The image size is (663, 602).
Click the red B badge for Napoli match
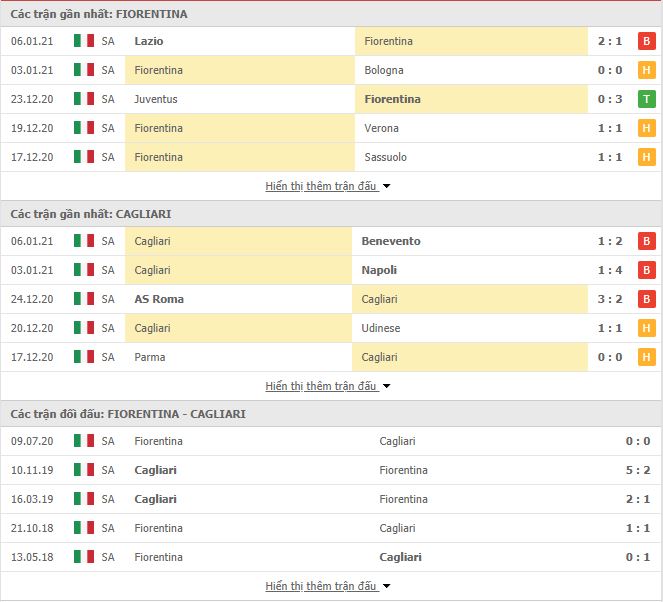pyautogui.click(x=647, y=270)
